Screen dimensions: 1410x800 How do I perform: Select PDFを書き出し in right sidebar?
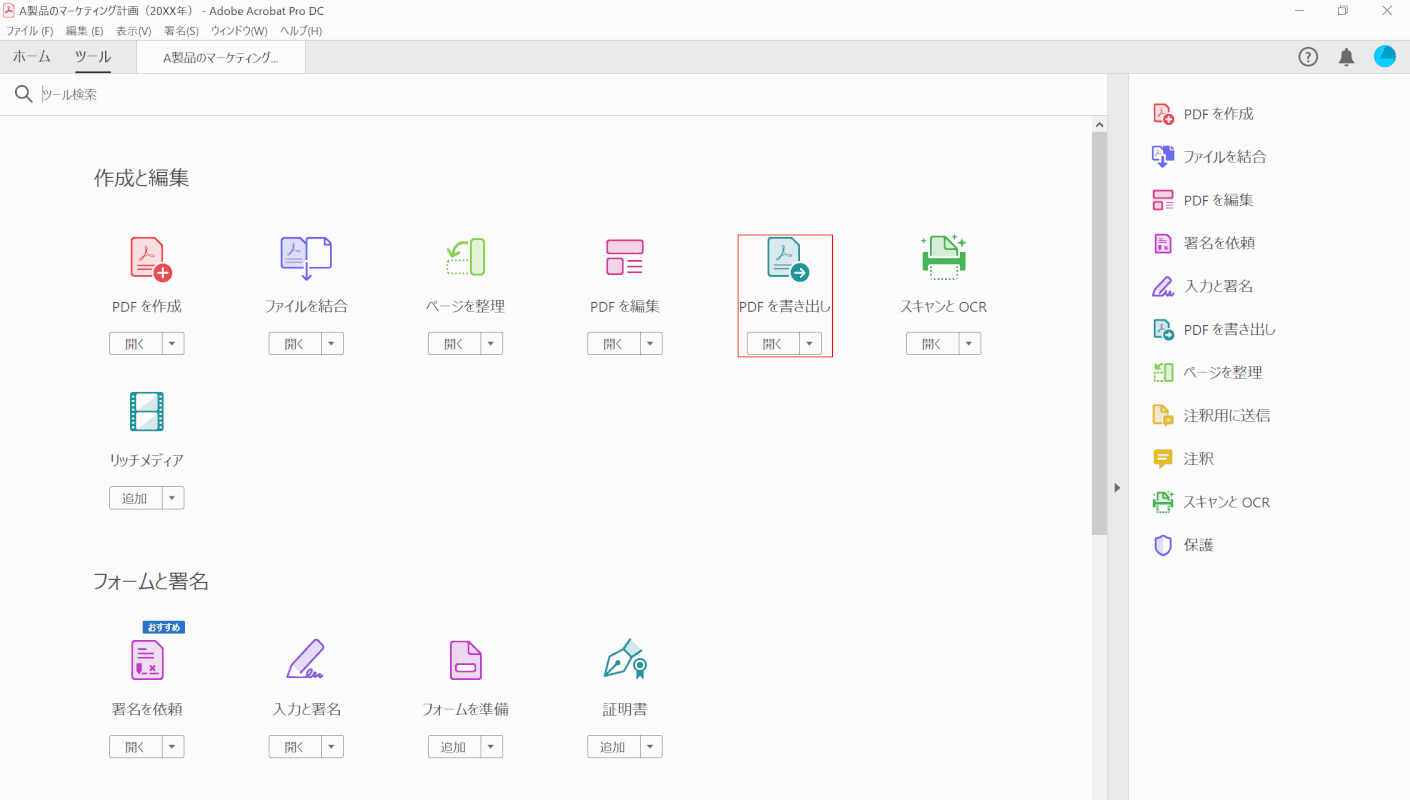point(1214,329)
